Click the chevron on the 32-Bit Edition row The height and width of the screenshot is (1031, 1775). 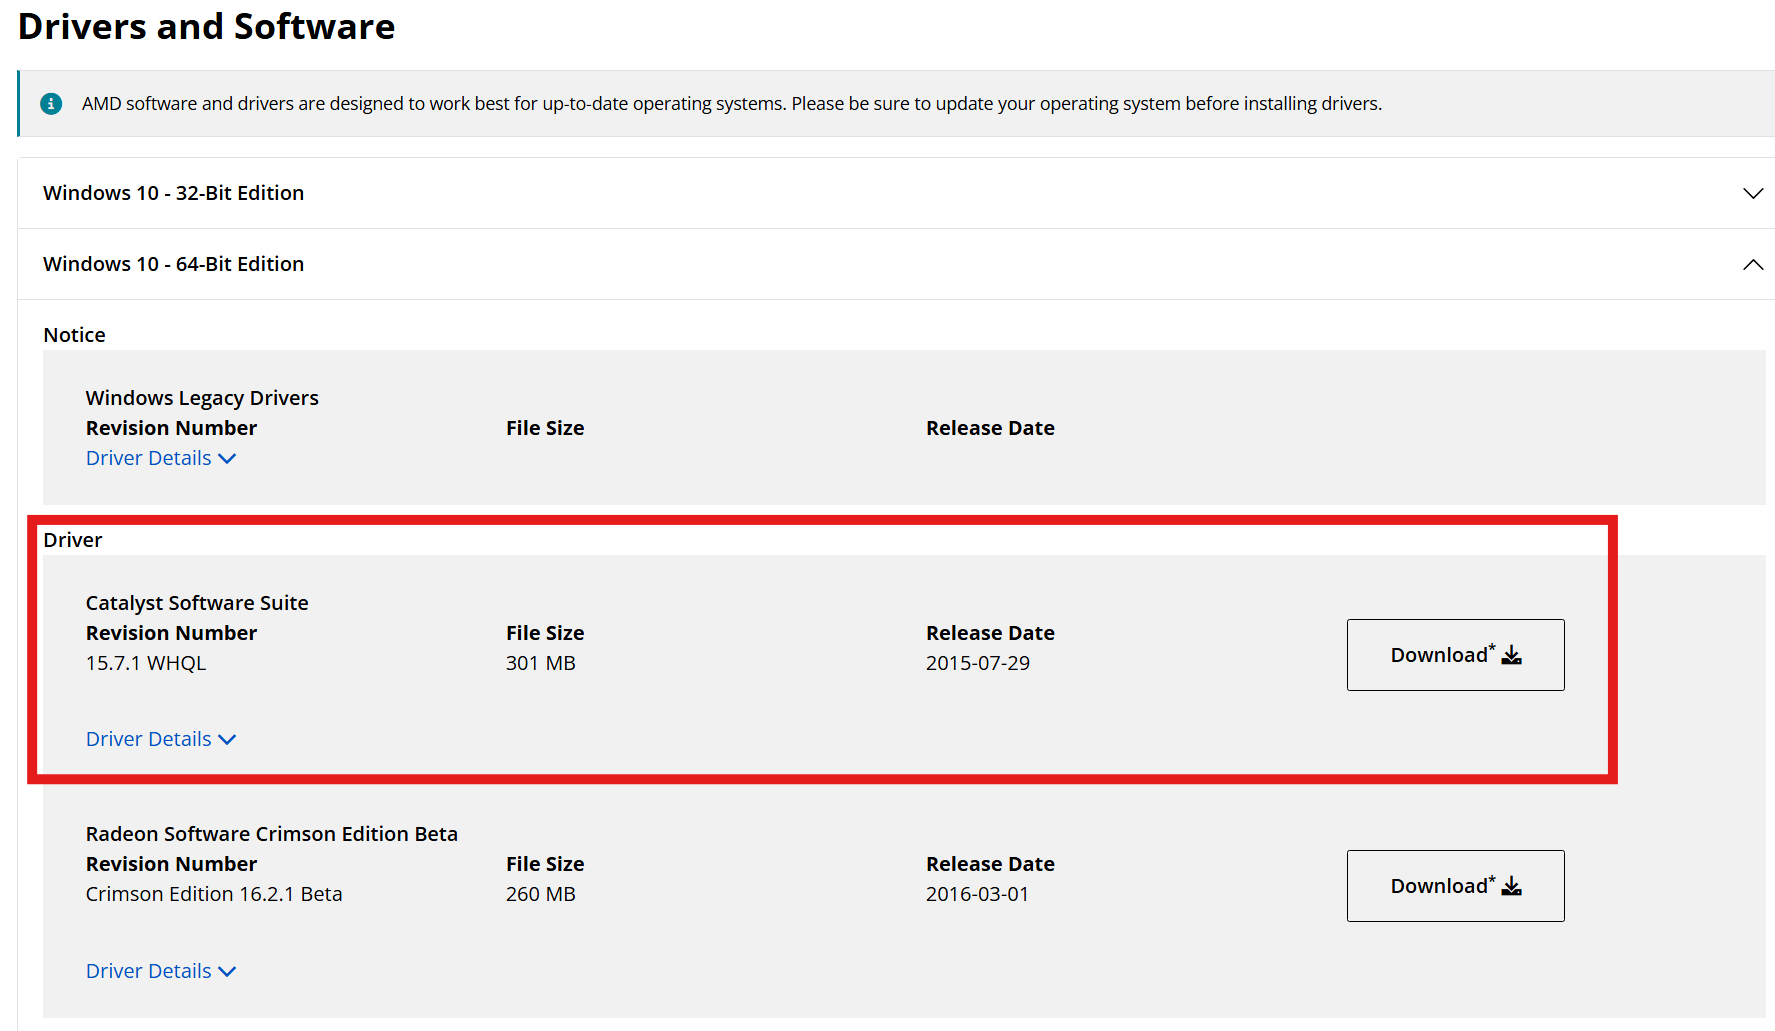coord(1753,193)
